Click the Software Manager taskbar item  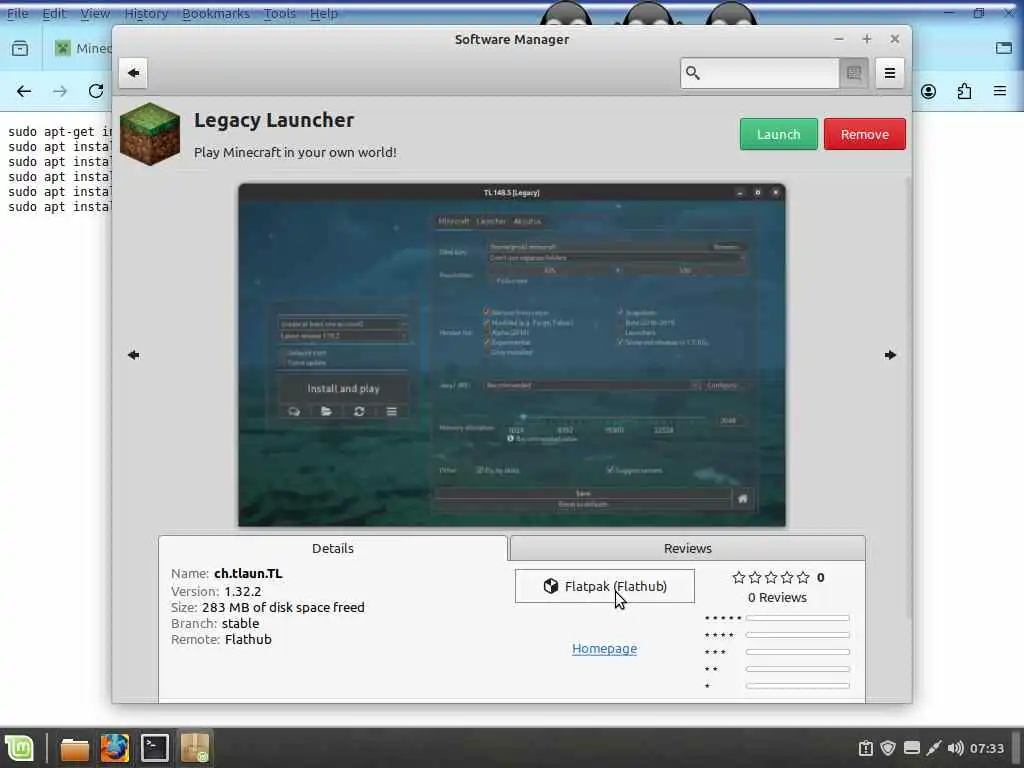coord(195,748)
